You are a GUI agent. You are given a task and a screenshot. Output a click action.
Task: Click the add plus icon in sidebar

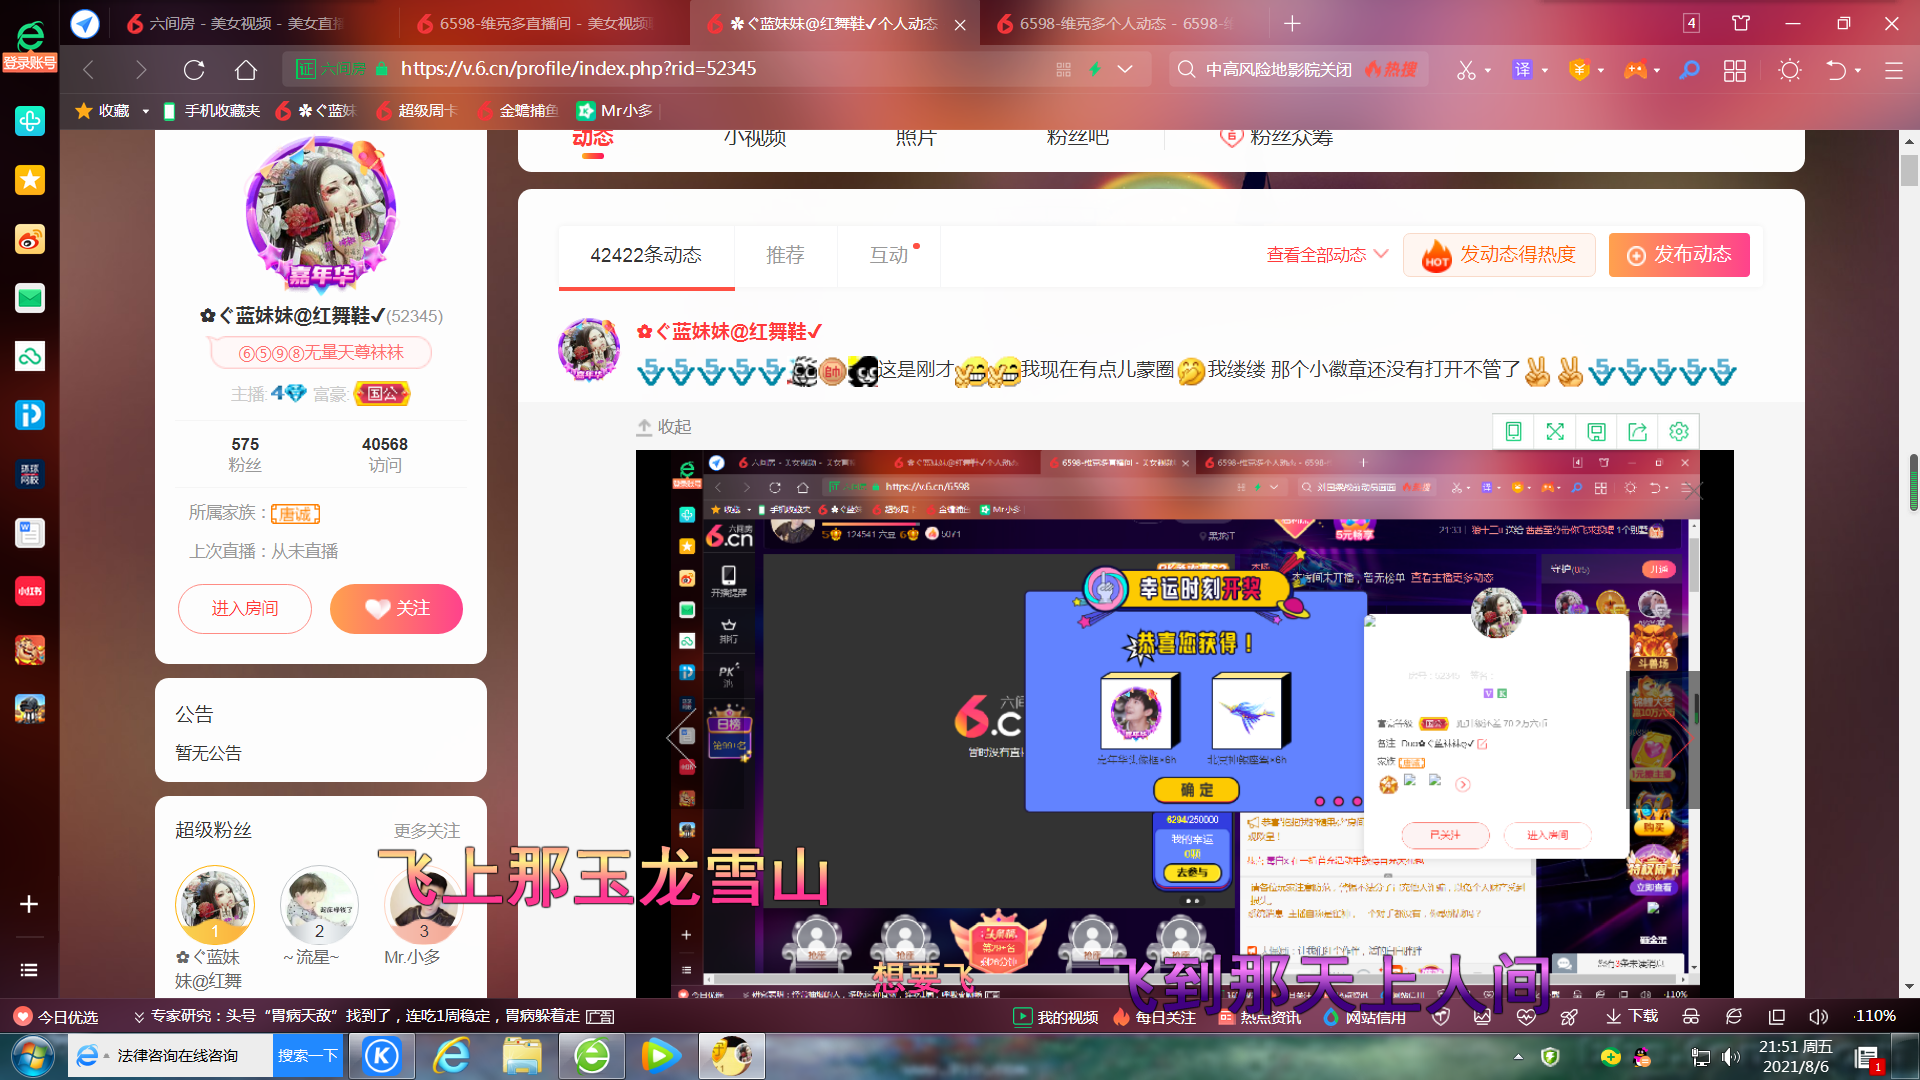29,904
